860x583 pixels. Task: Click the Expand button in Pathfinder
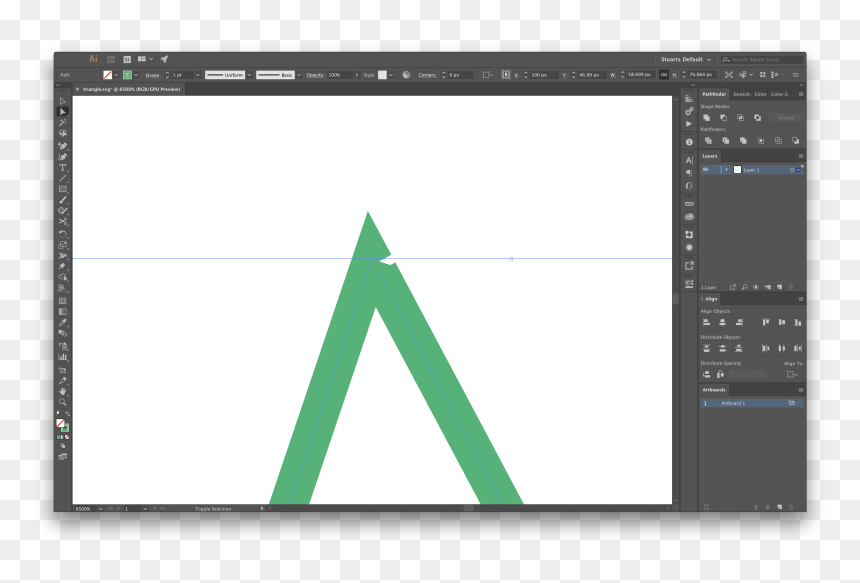[785, 118]
